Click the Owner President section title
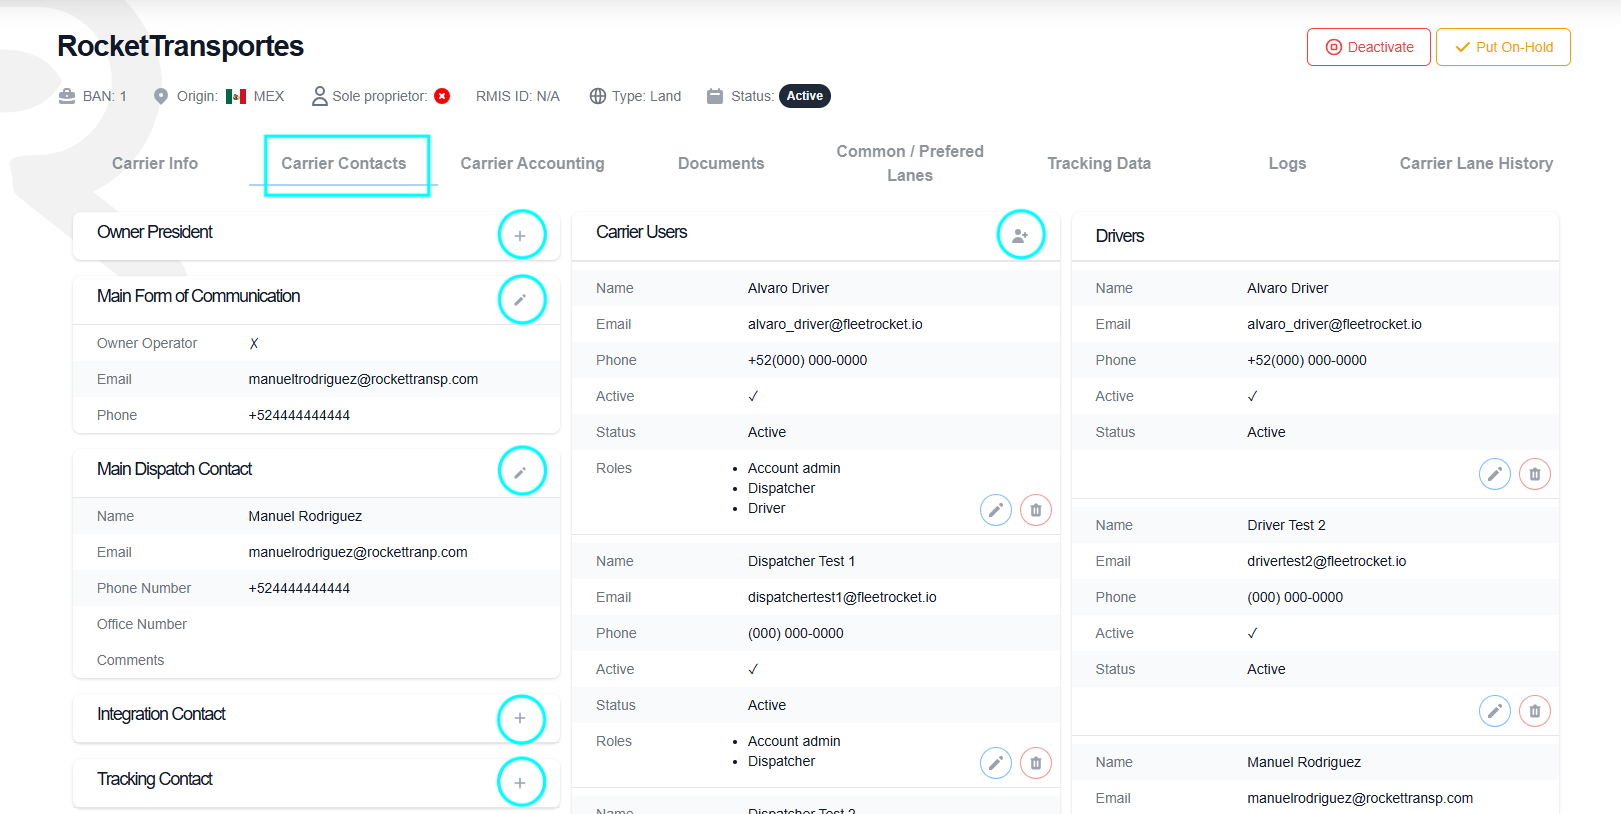 click(155, 232)
